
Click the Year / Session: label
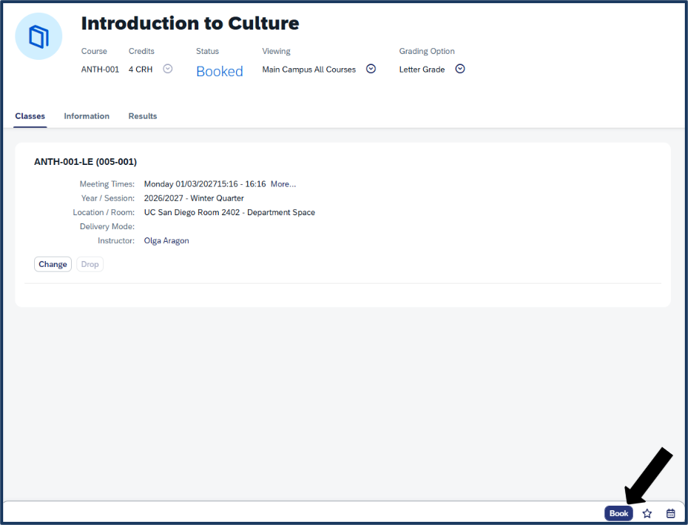point(108,198)
